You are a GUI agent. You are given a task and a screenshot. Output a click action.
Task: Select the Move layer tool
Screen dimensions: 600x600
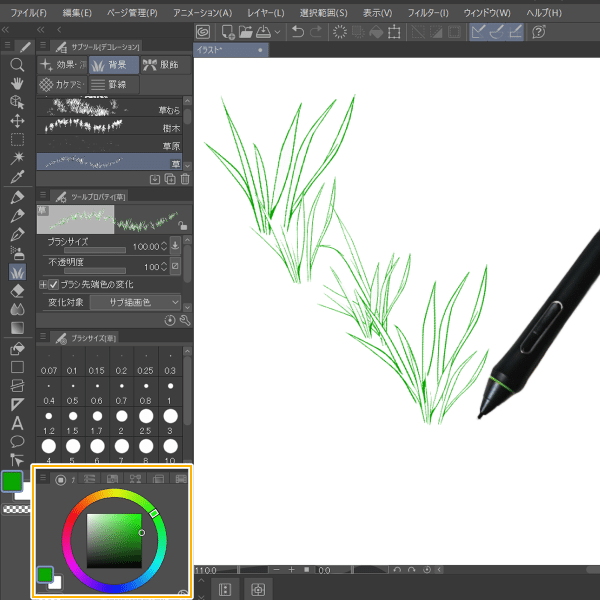17,121
